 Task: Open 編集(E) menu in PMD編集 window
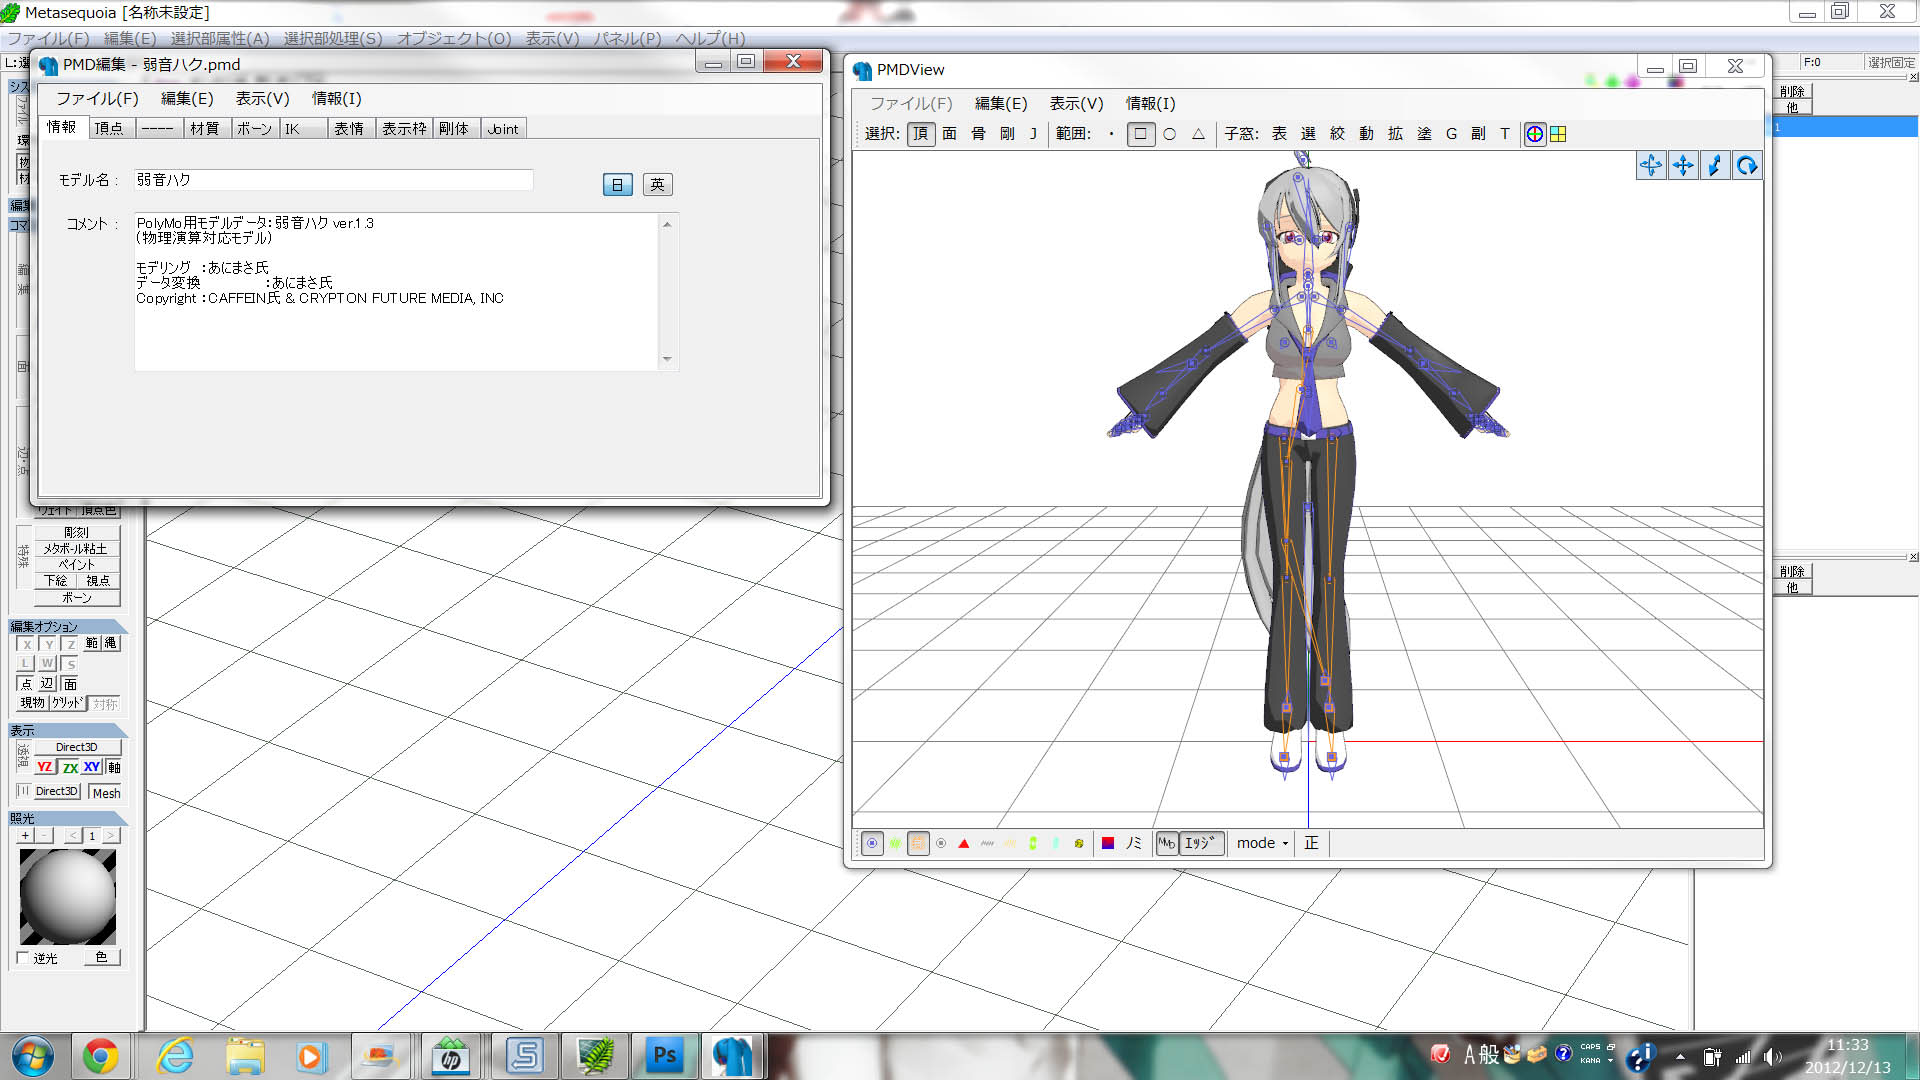click(x=187, y=98)
